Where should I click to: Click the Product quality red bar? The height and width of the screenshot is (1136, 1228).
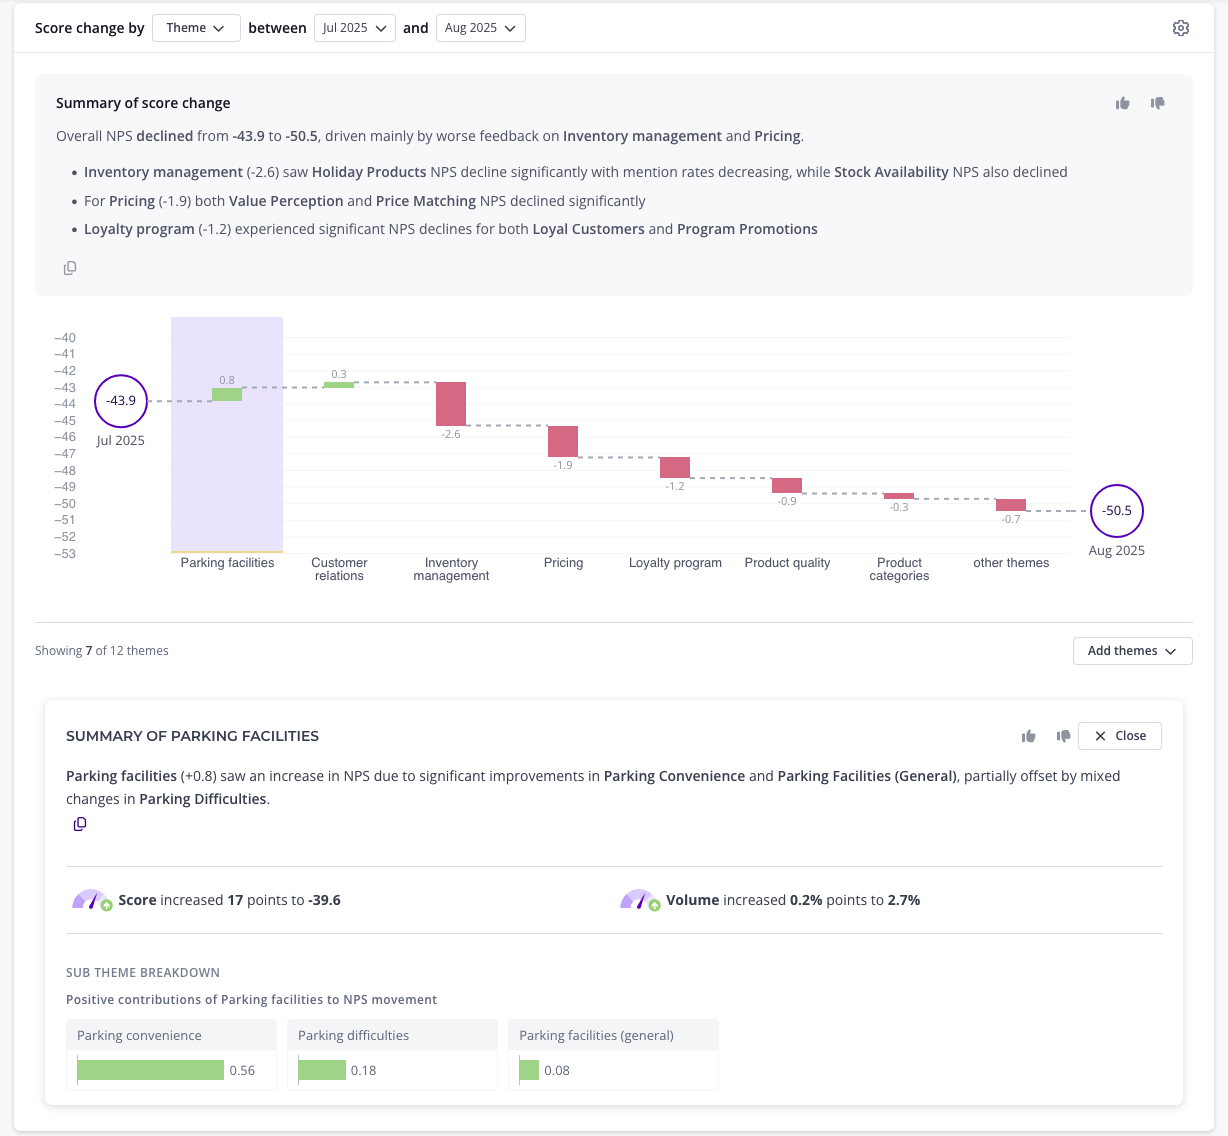[787, 486]
